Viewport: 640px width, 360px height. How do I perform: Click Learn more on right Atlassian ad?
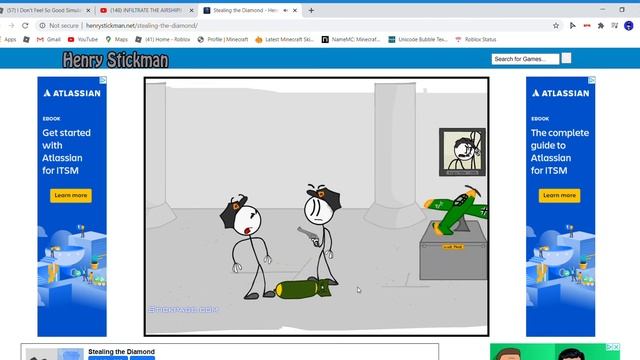[x=560, y=196]
